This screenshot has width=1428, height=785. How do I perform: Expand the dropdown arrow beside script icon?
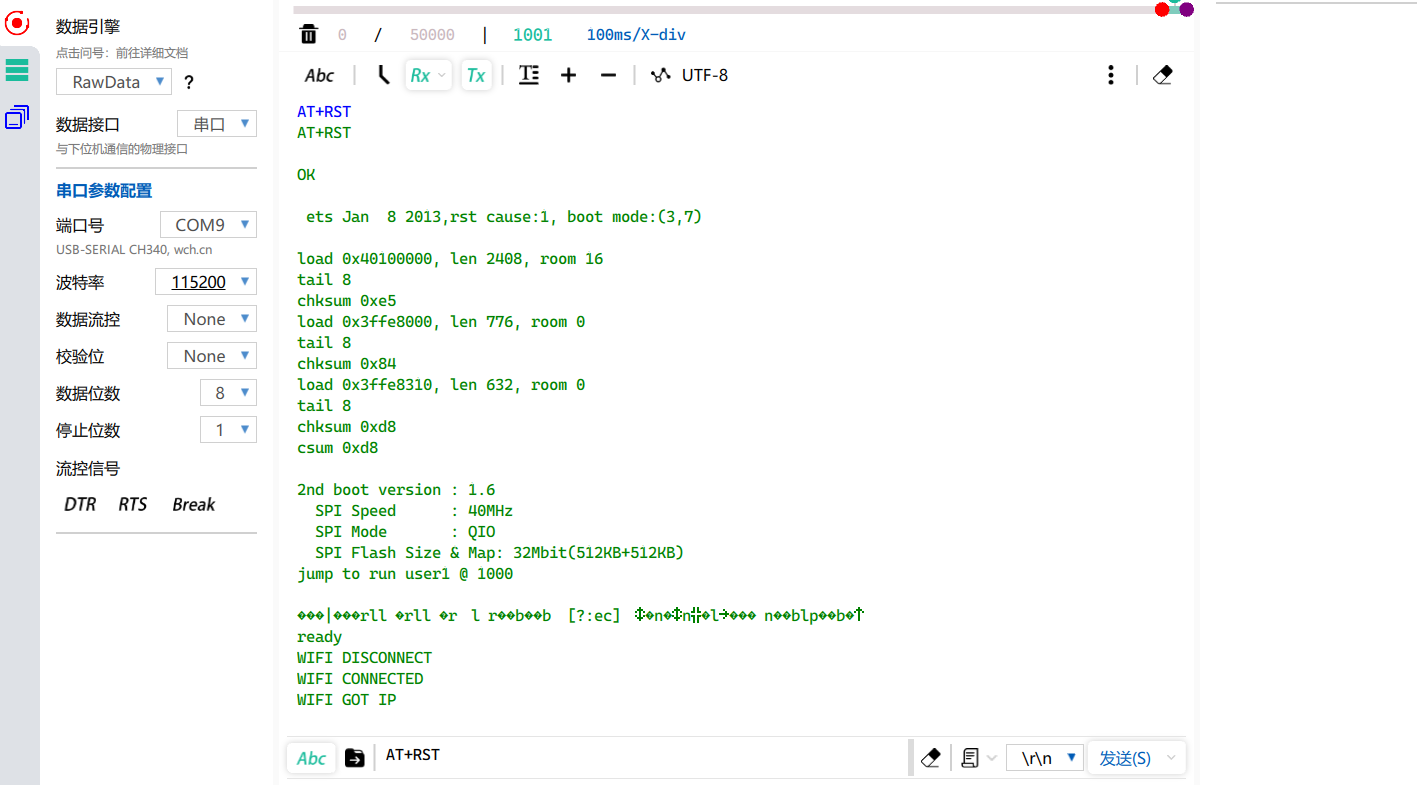point(991,758)
